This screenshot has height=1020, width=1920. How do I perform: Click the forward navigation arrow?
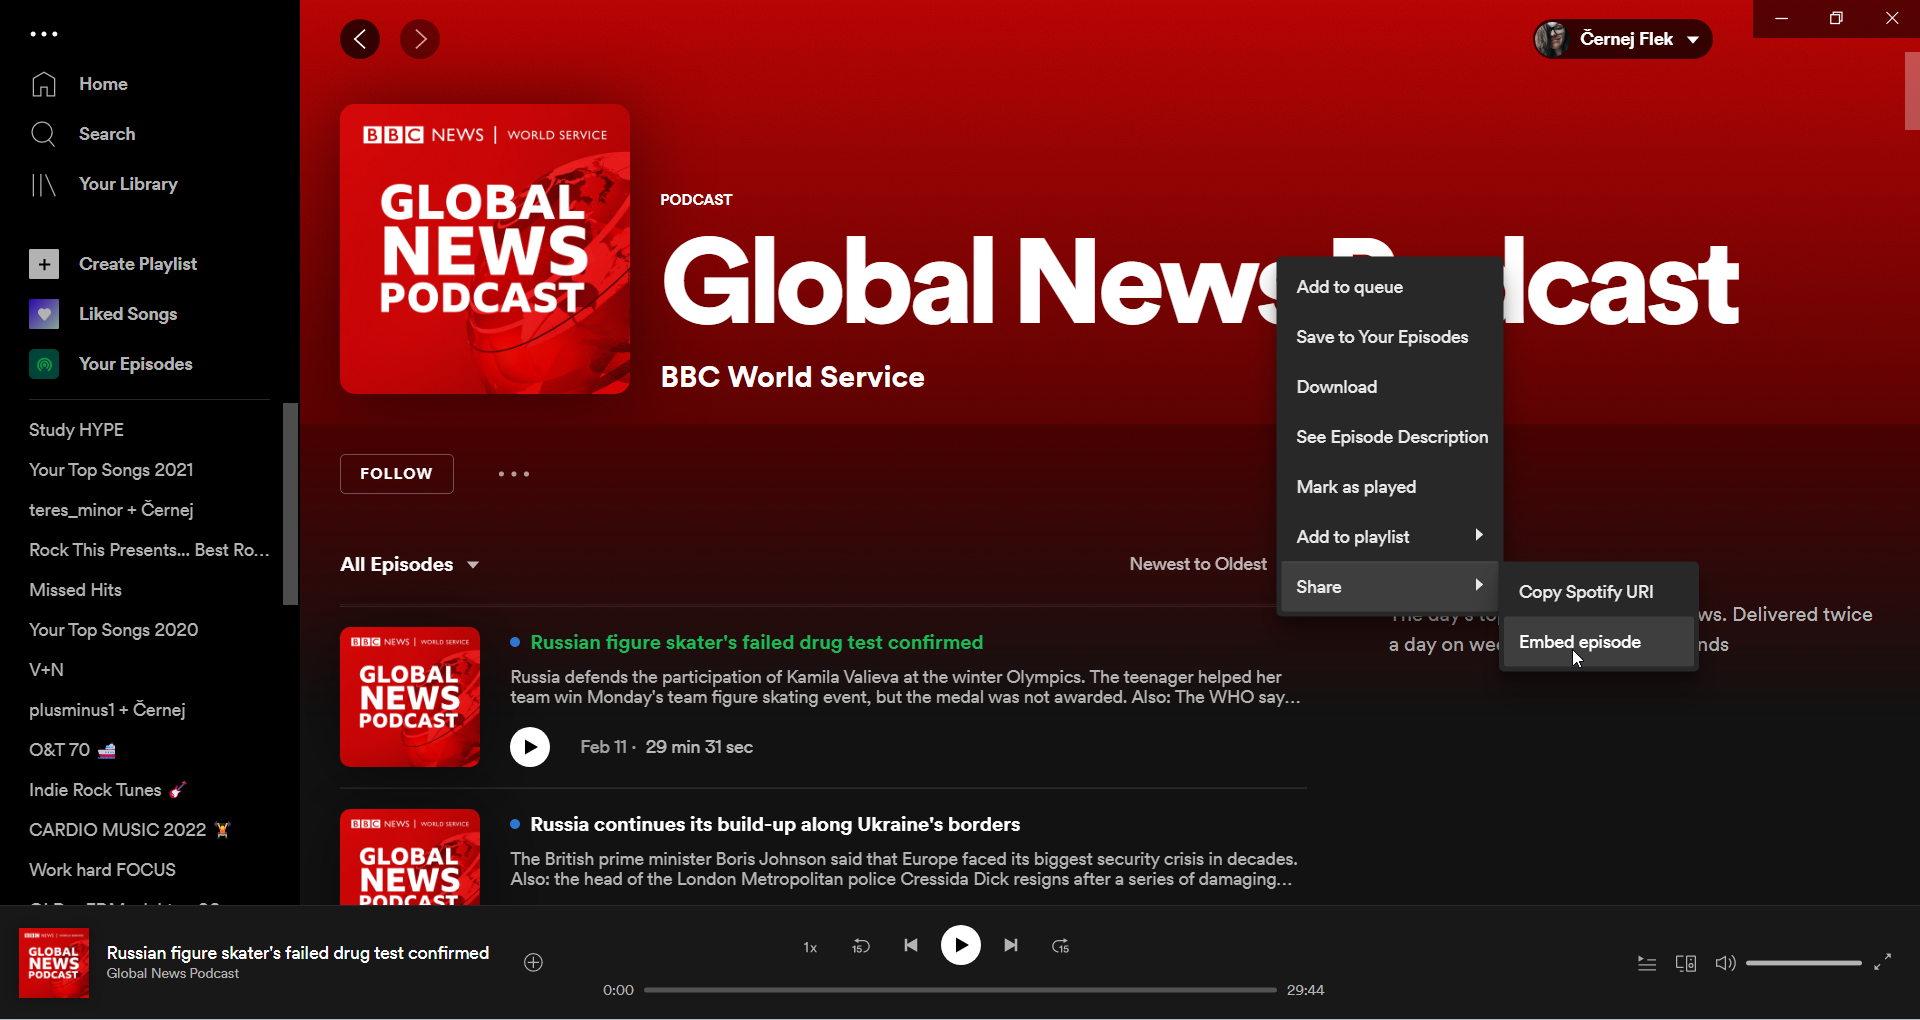(x=420, y=39)
